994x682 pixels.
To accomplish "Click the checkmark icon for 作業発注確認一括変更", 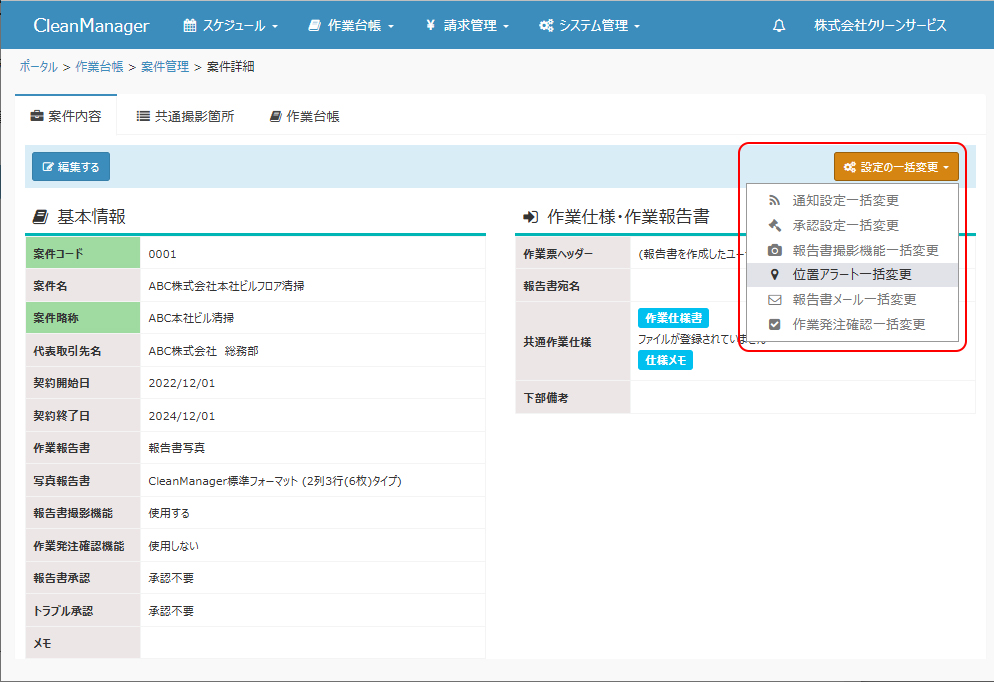I will [774, 325].
